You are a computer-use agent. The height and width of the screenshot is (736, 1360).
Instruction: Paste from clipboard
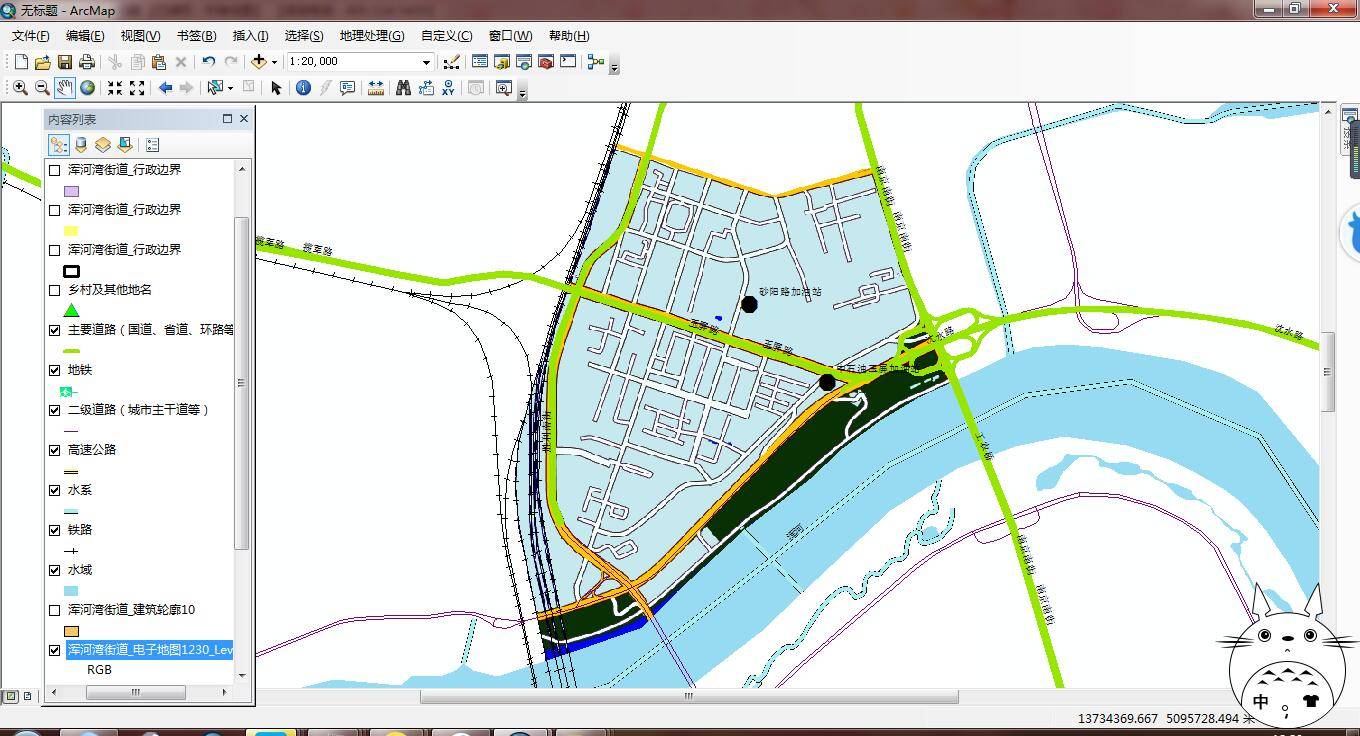(159, 62)
